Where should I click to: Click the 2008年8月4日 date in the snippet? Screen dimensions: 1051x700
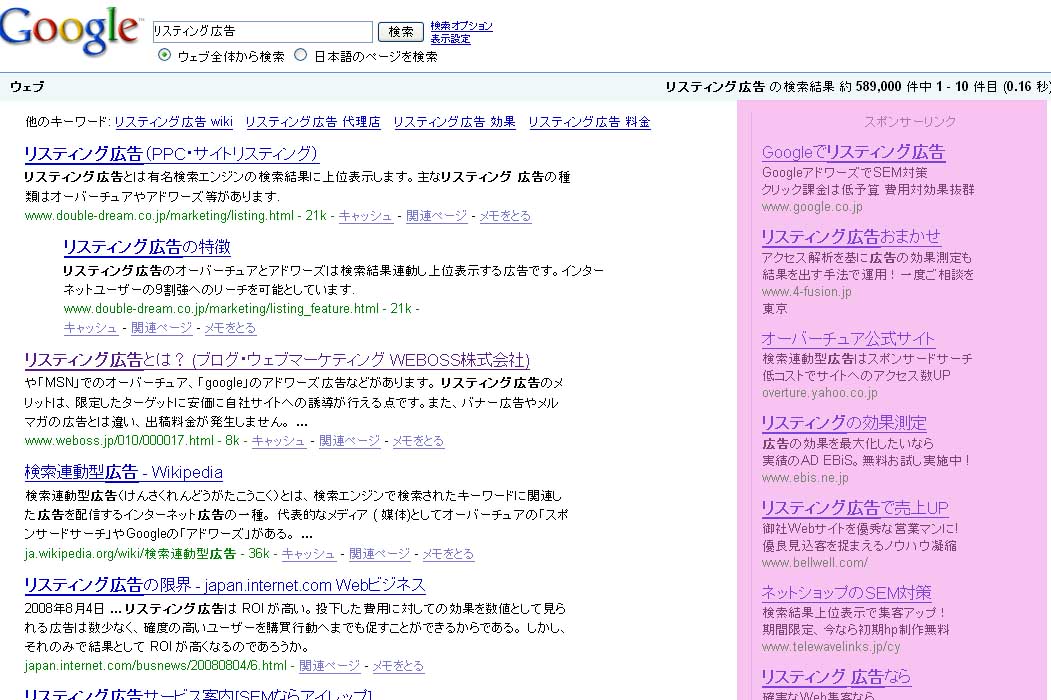[x=64, y=609]
